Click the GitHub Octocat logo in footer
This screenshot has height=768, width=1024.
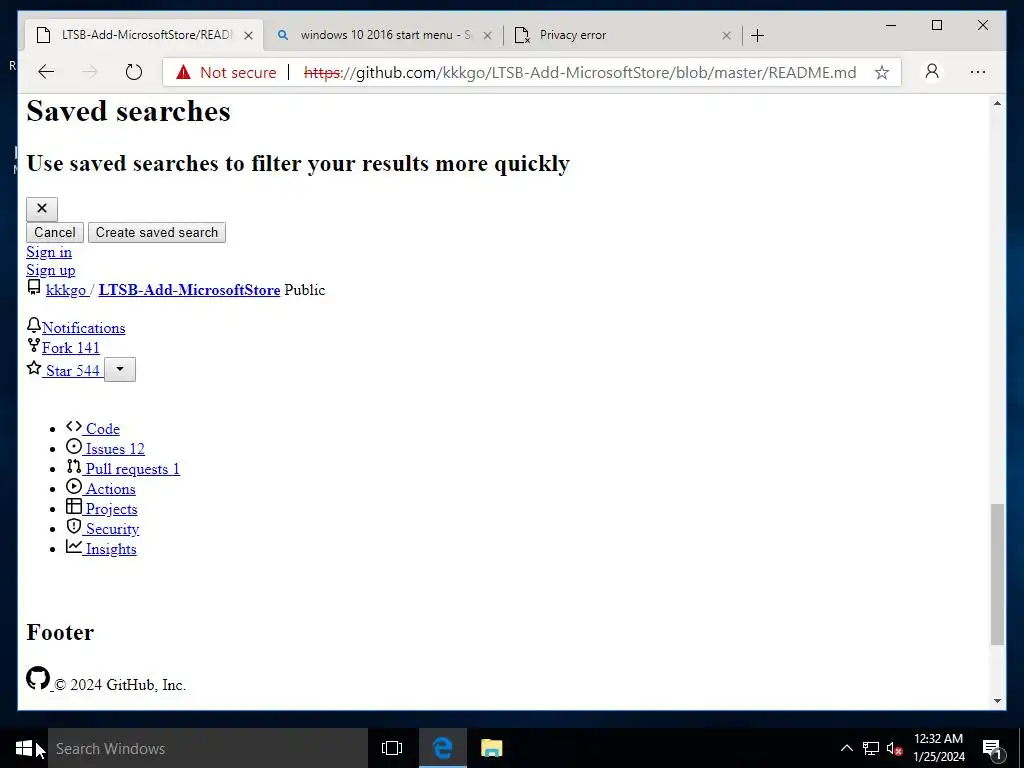38,678
